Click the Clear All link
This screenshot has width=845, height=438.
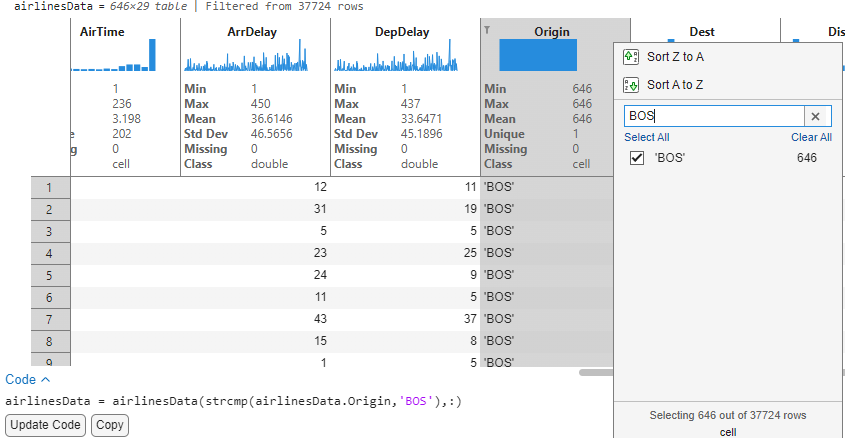(x=810, y=137)
